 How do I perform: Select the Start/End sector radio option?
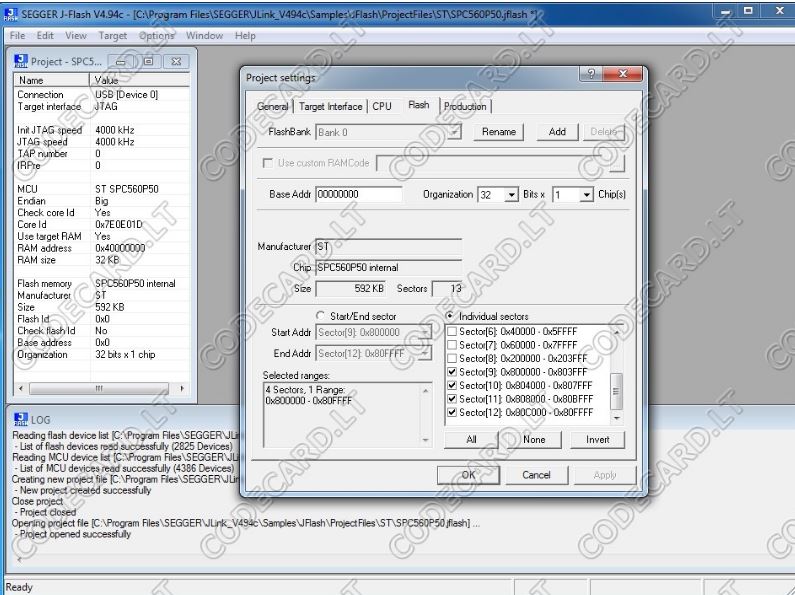click(320, 316)
